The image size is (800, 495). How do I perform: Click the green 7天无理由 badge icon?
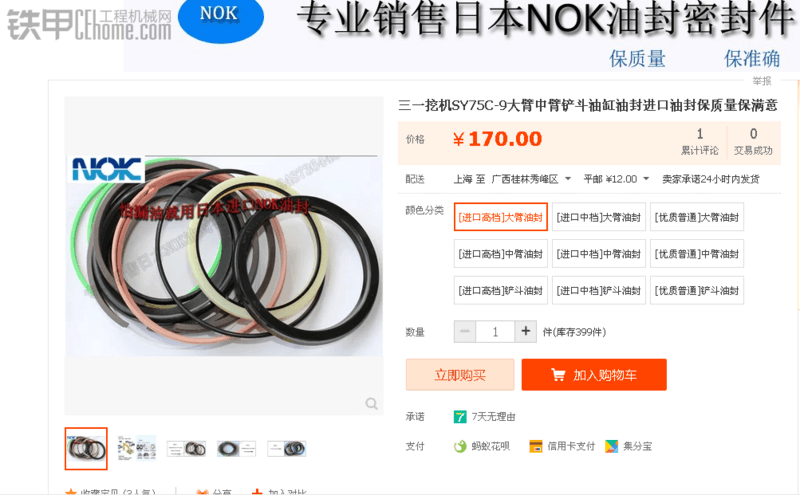[x=460, y=417]
